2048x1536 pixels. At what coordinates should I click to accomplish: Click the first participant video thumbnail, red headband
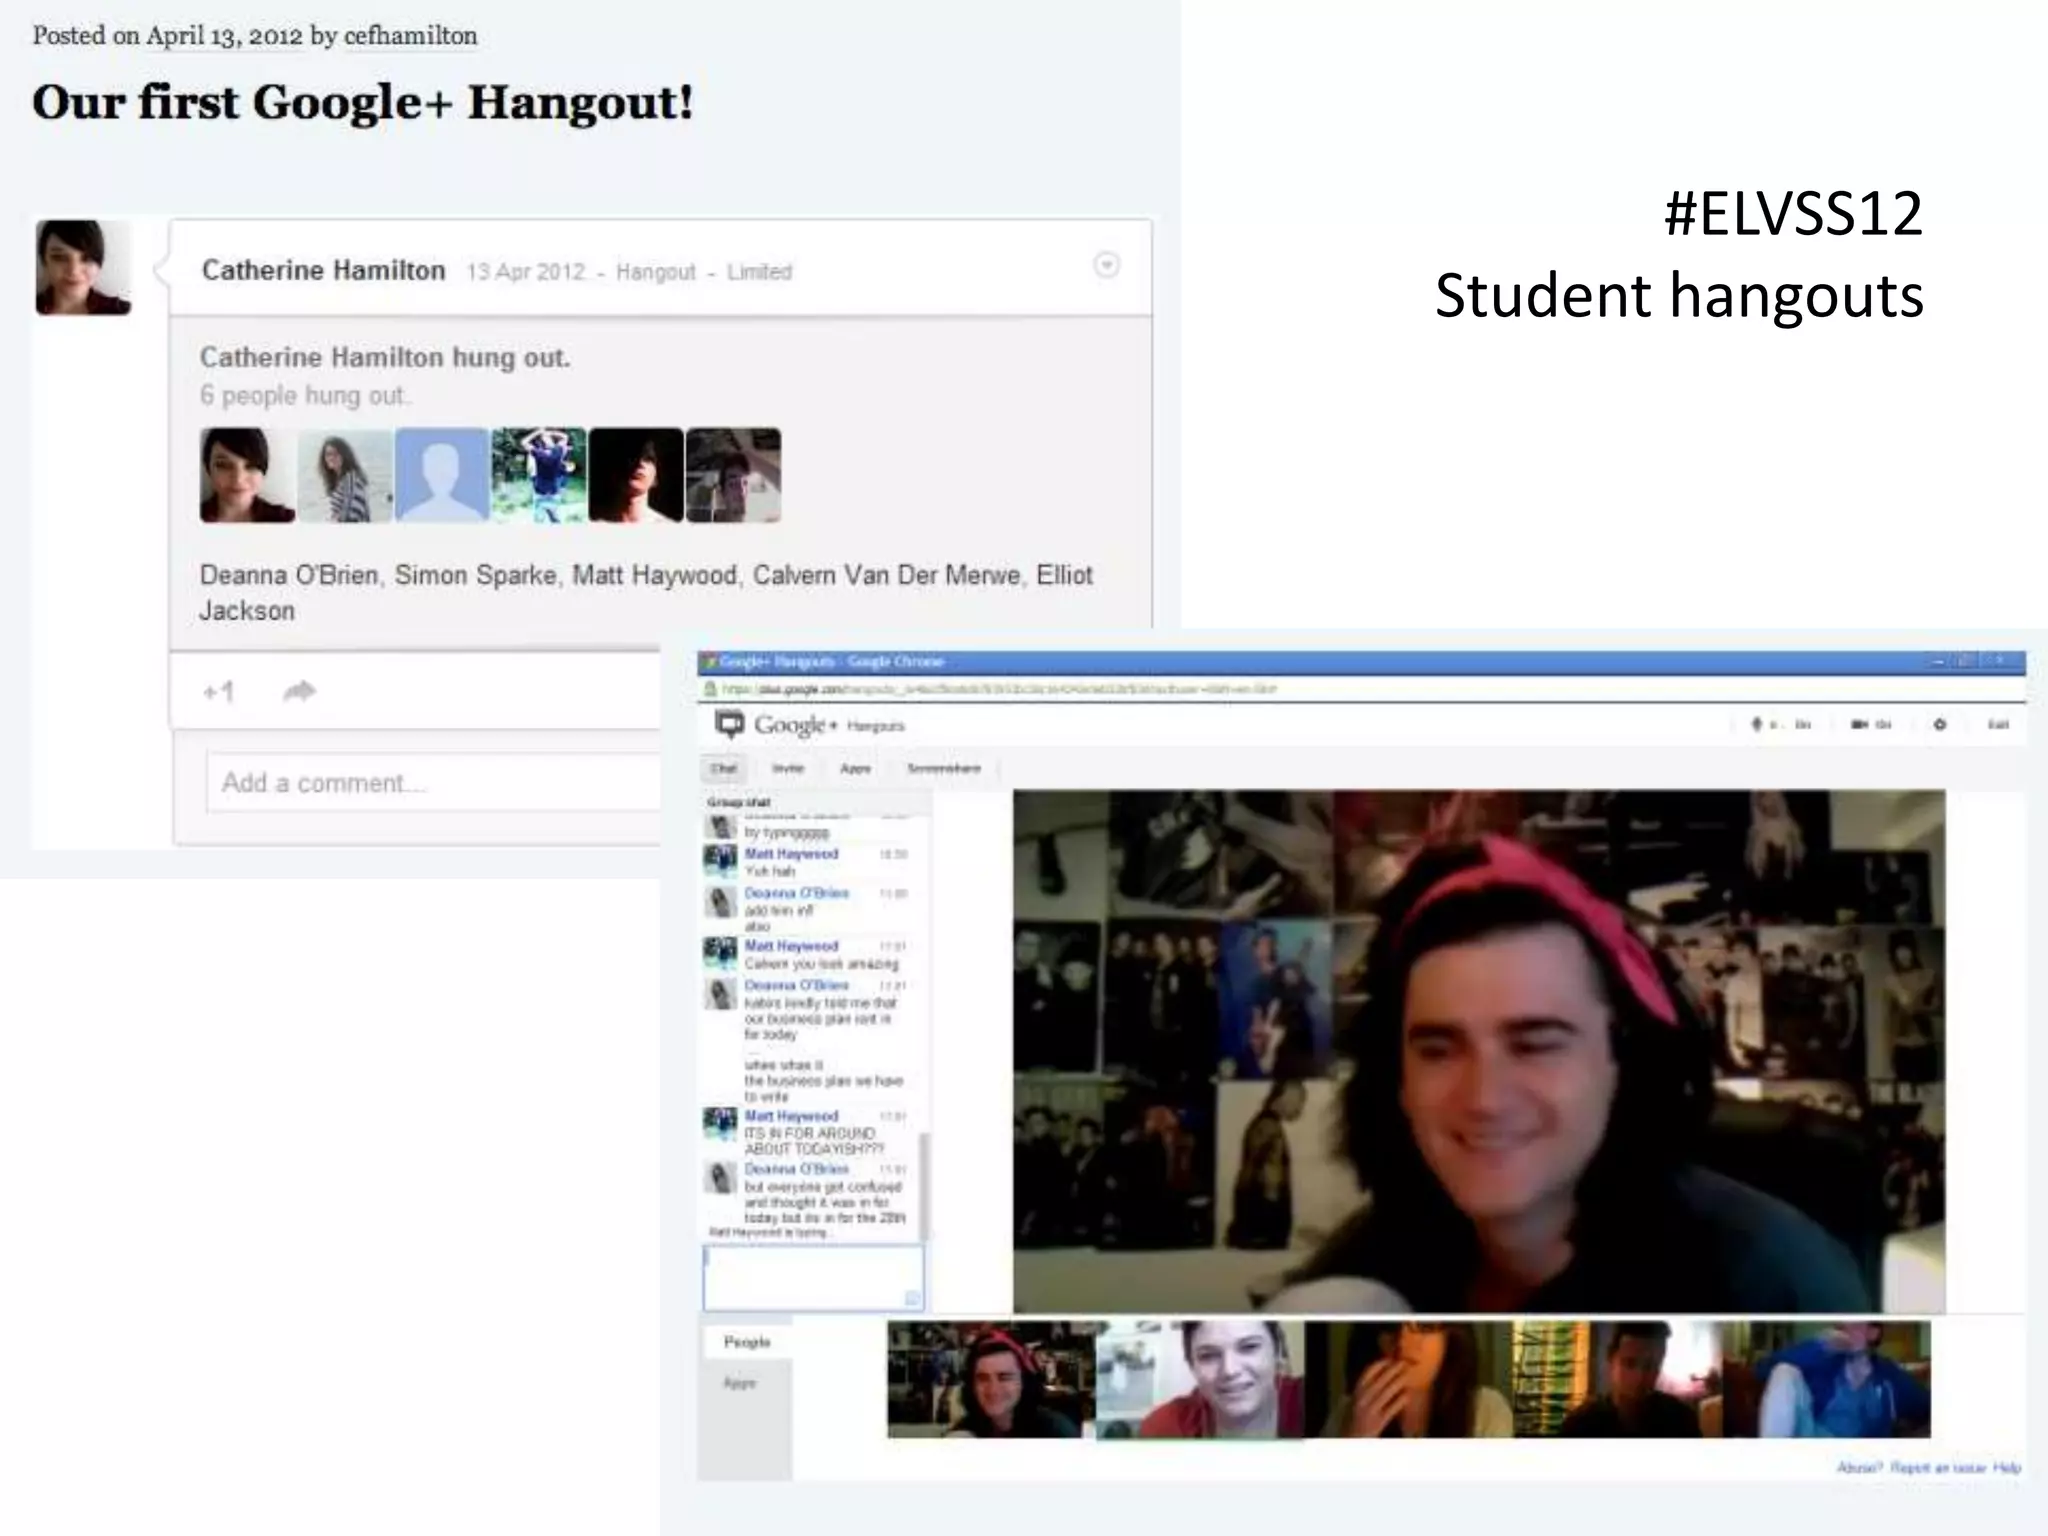tap(991, 1379)
